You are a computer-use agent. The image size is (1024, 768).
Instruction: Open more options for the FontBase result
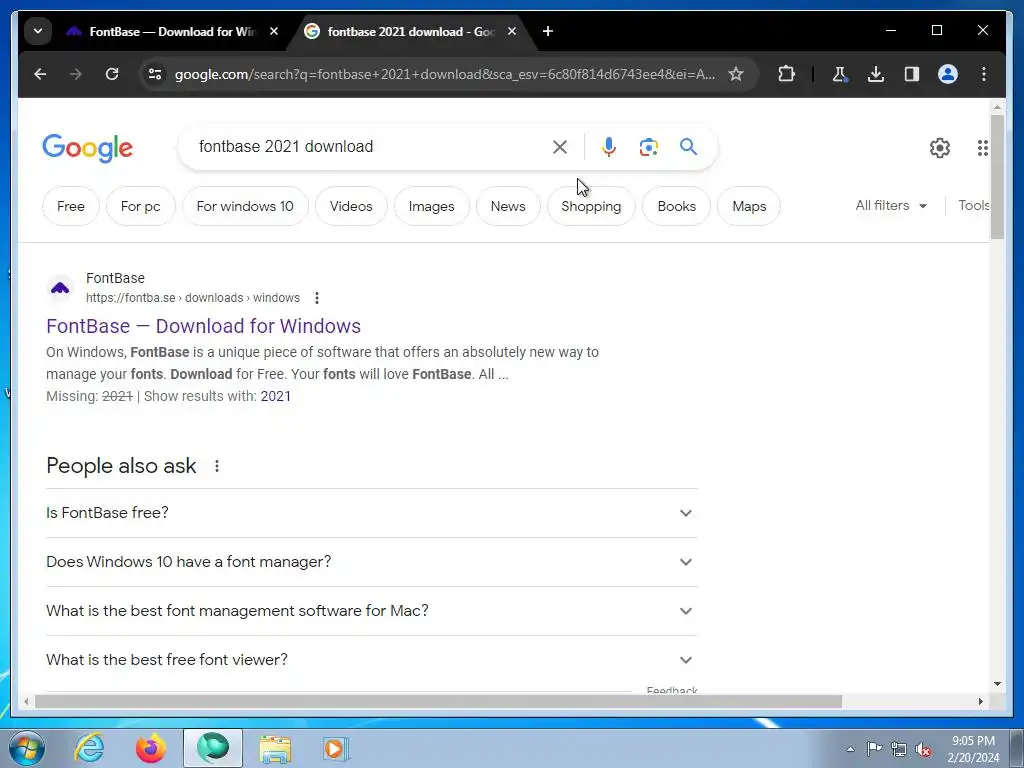[x=317, y=298]
